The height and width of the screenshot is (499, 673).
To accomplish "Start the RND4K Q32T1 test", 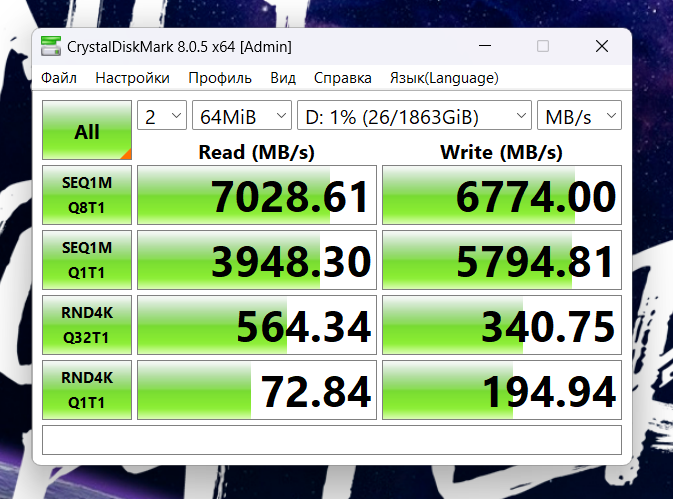I will pos(87,325).
